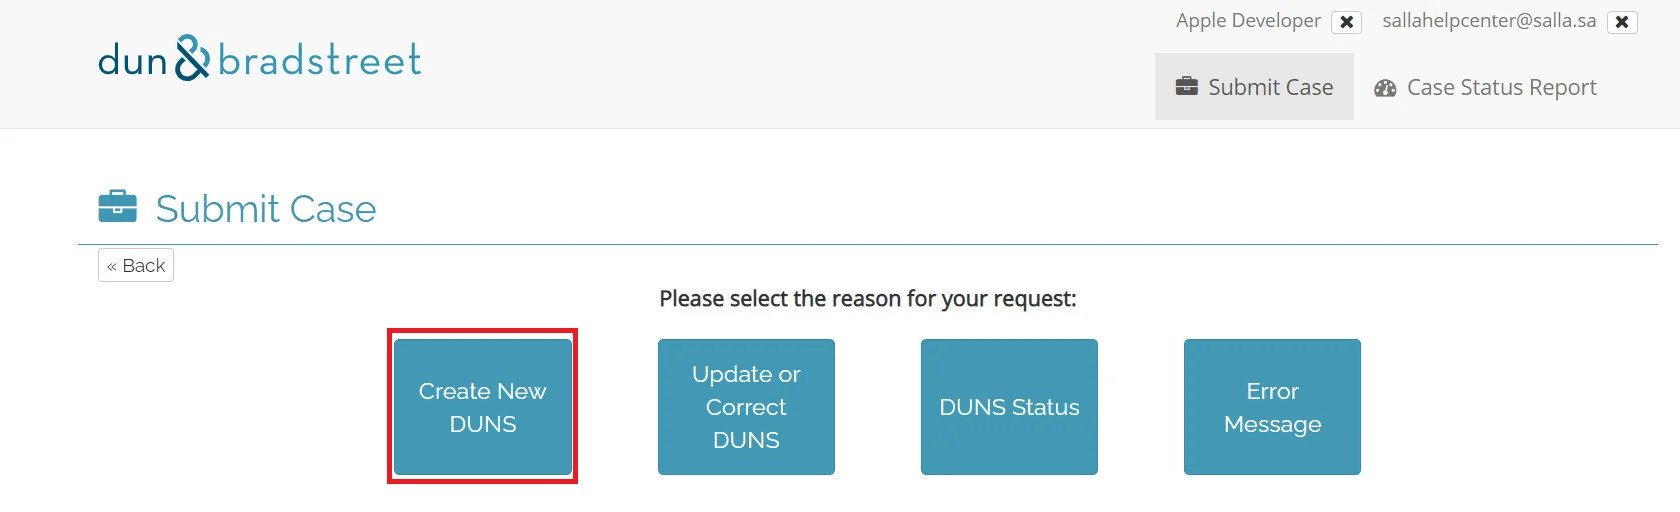Click the X beside sallahelpcenter@salla.sa
This screenshot has height=512, width=1680.
(x=1622, y=22)
